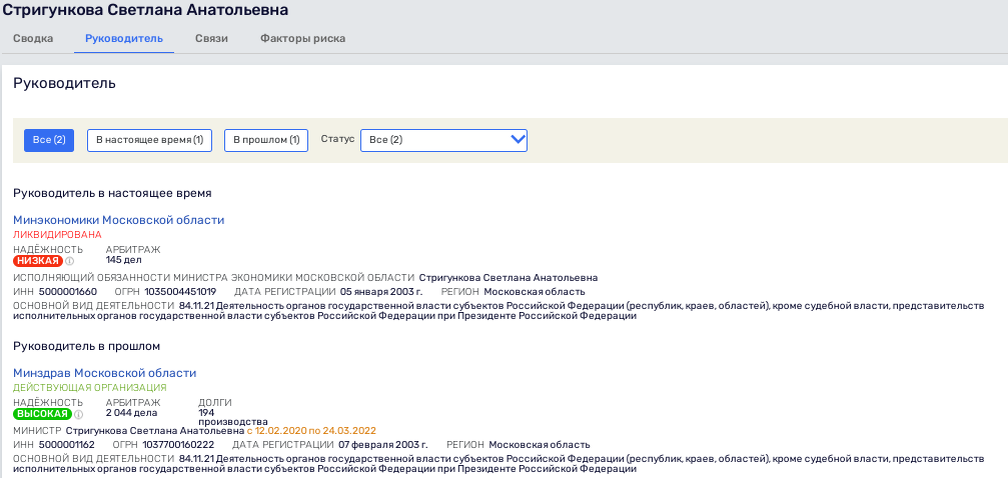Open info icon next to НИЗКАЯ rating
The width and height of the screenshot is (1008, 478).
[70, 261]
